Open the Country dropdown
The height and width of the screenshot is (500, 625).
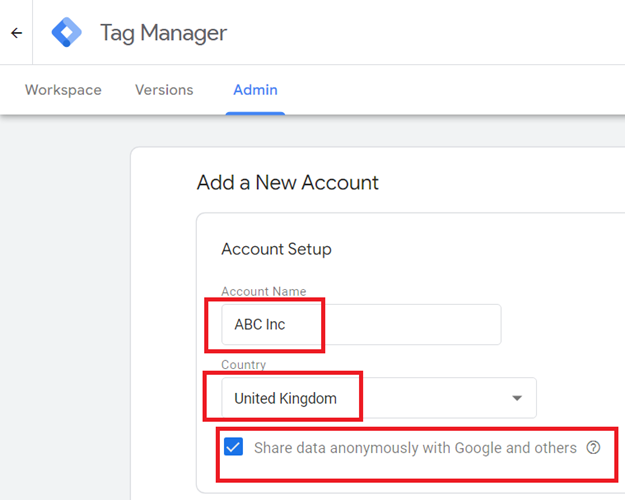tap(379, 398)
